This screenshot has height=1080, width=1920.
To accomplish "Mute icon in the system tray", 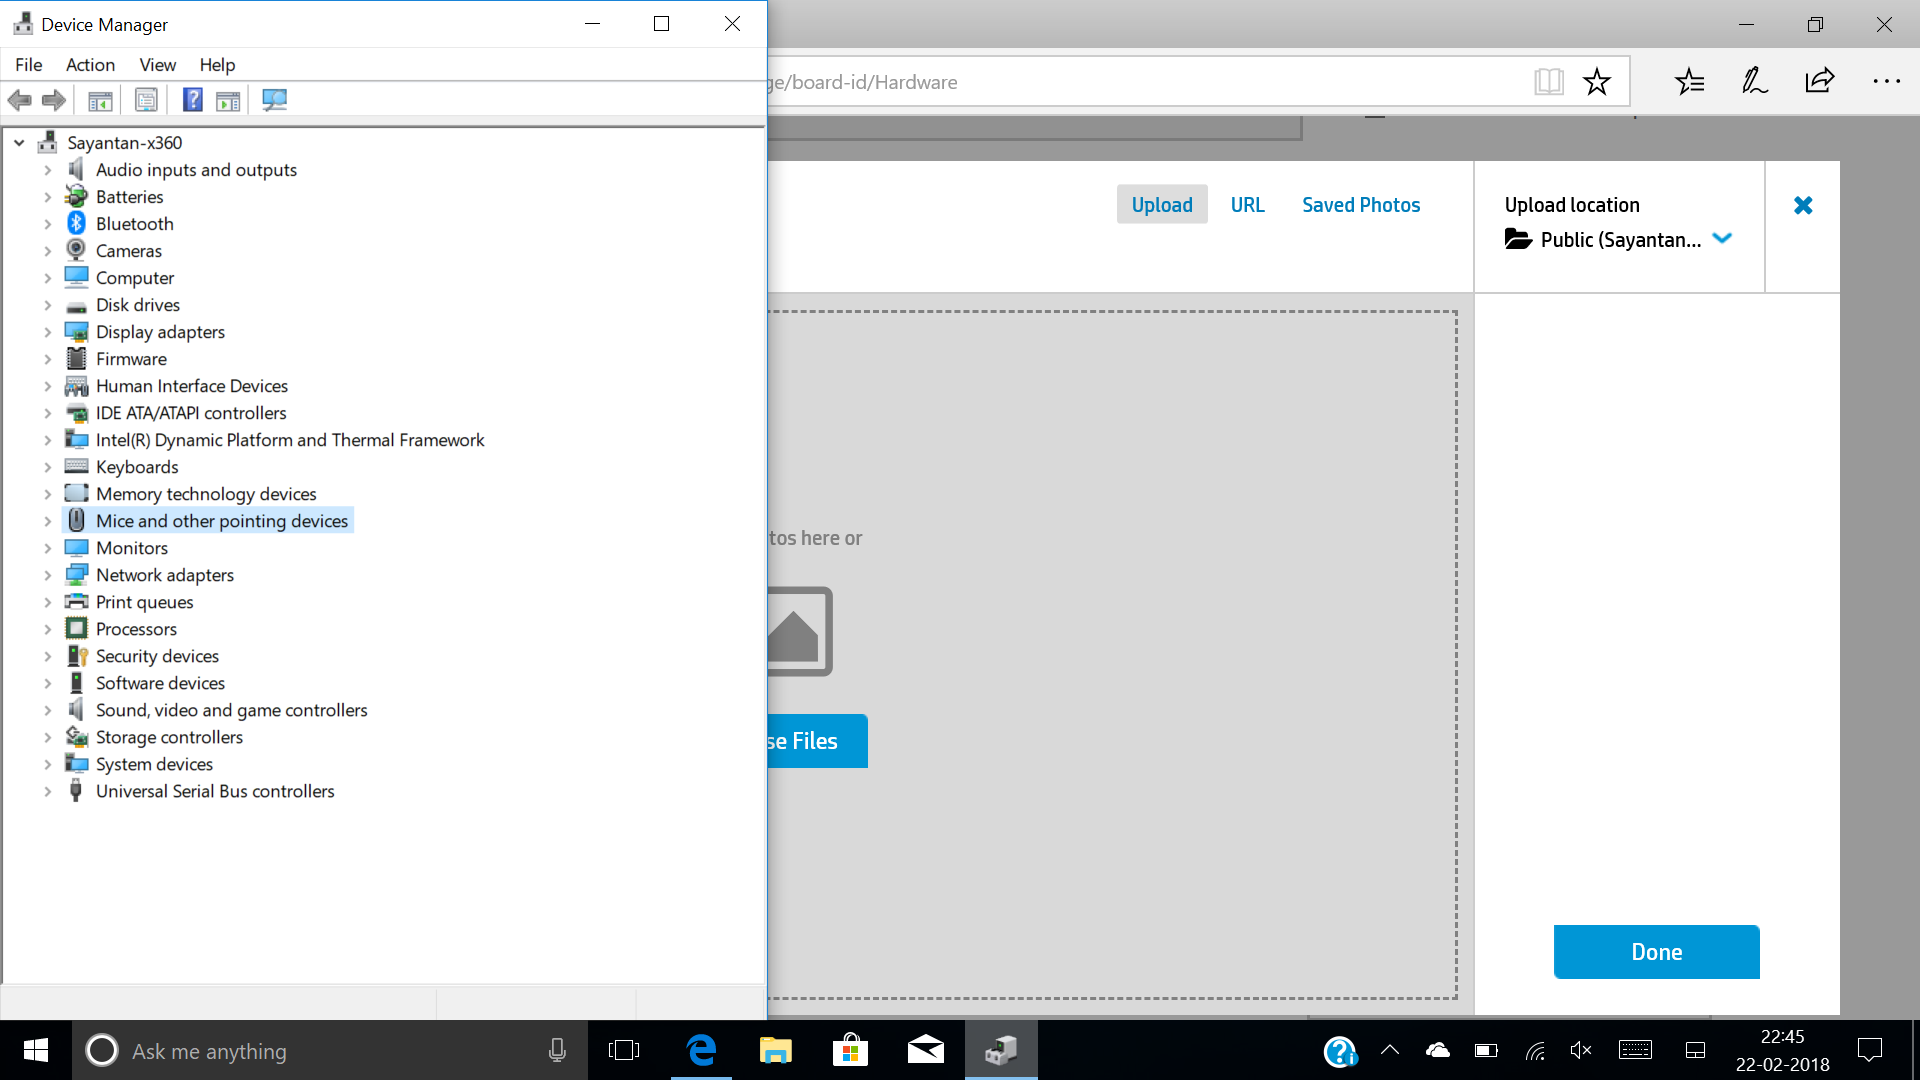I will 1581,1050.
